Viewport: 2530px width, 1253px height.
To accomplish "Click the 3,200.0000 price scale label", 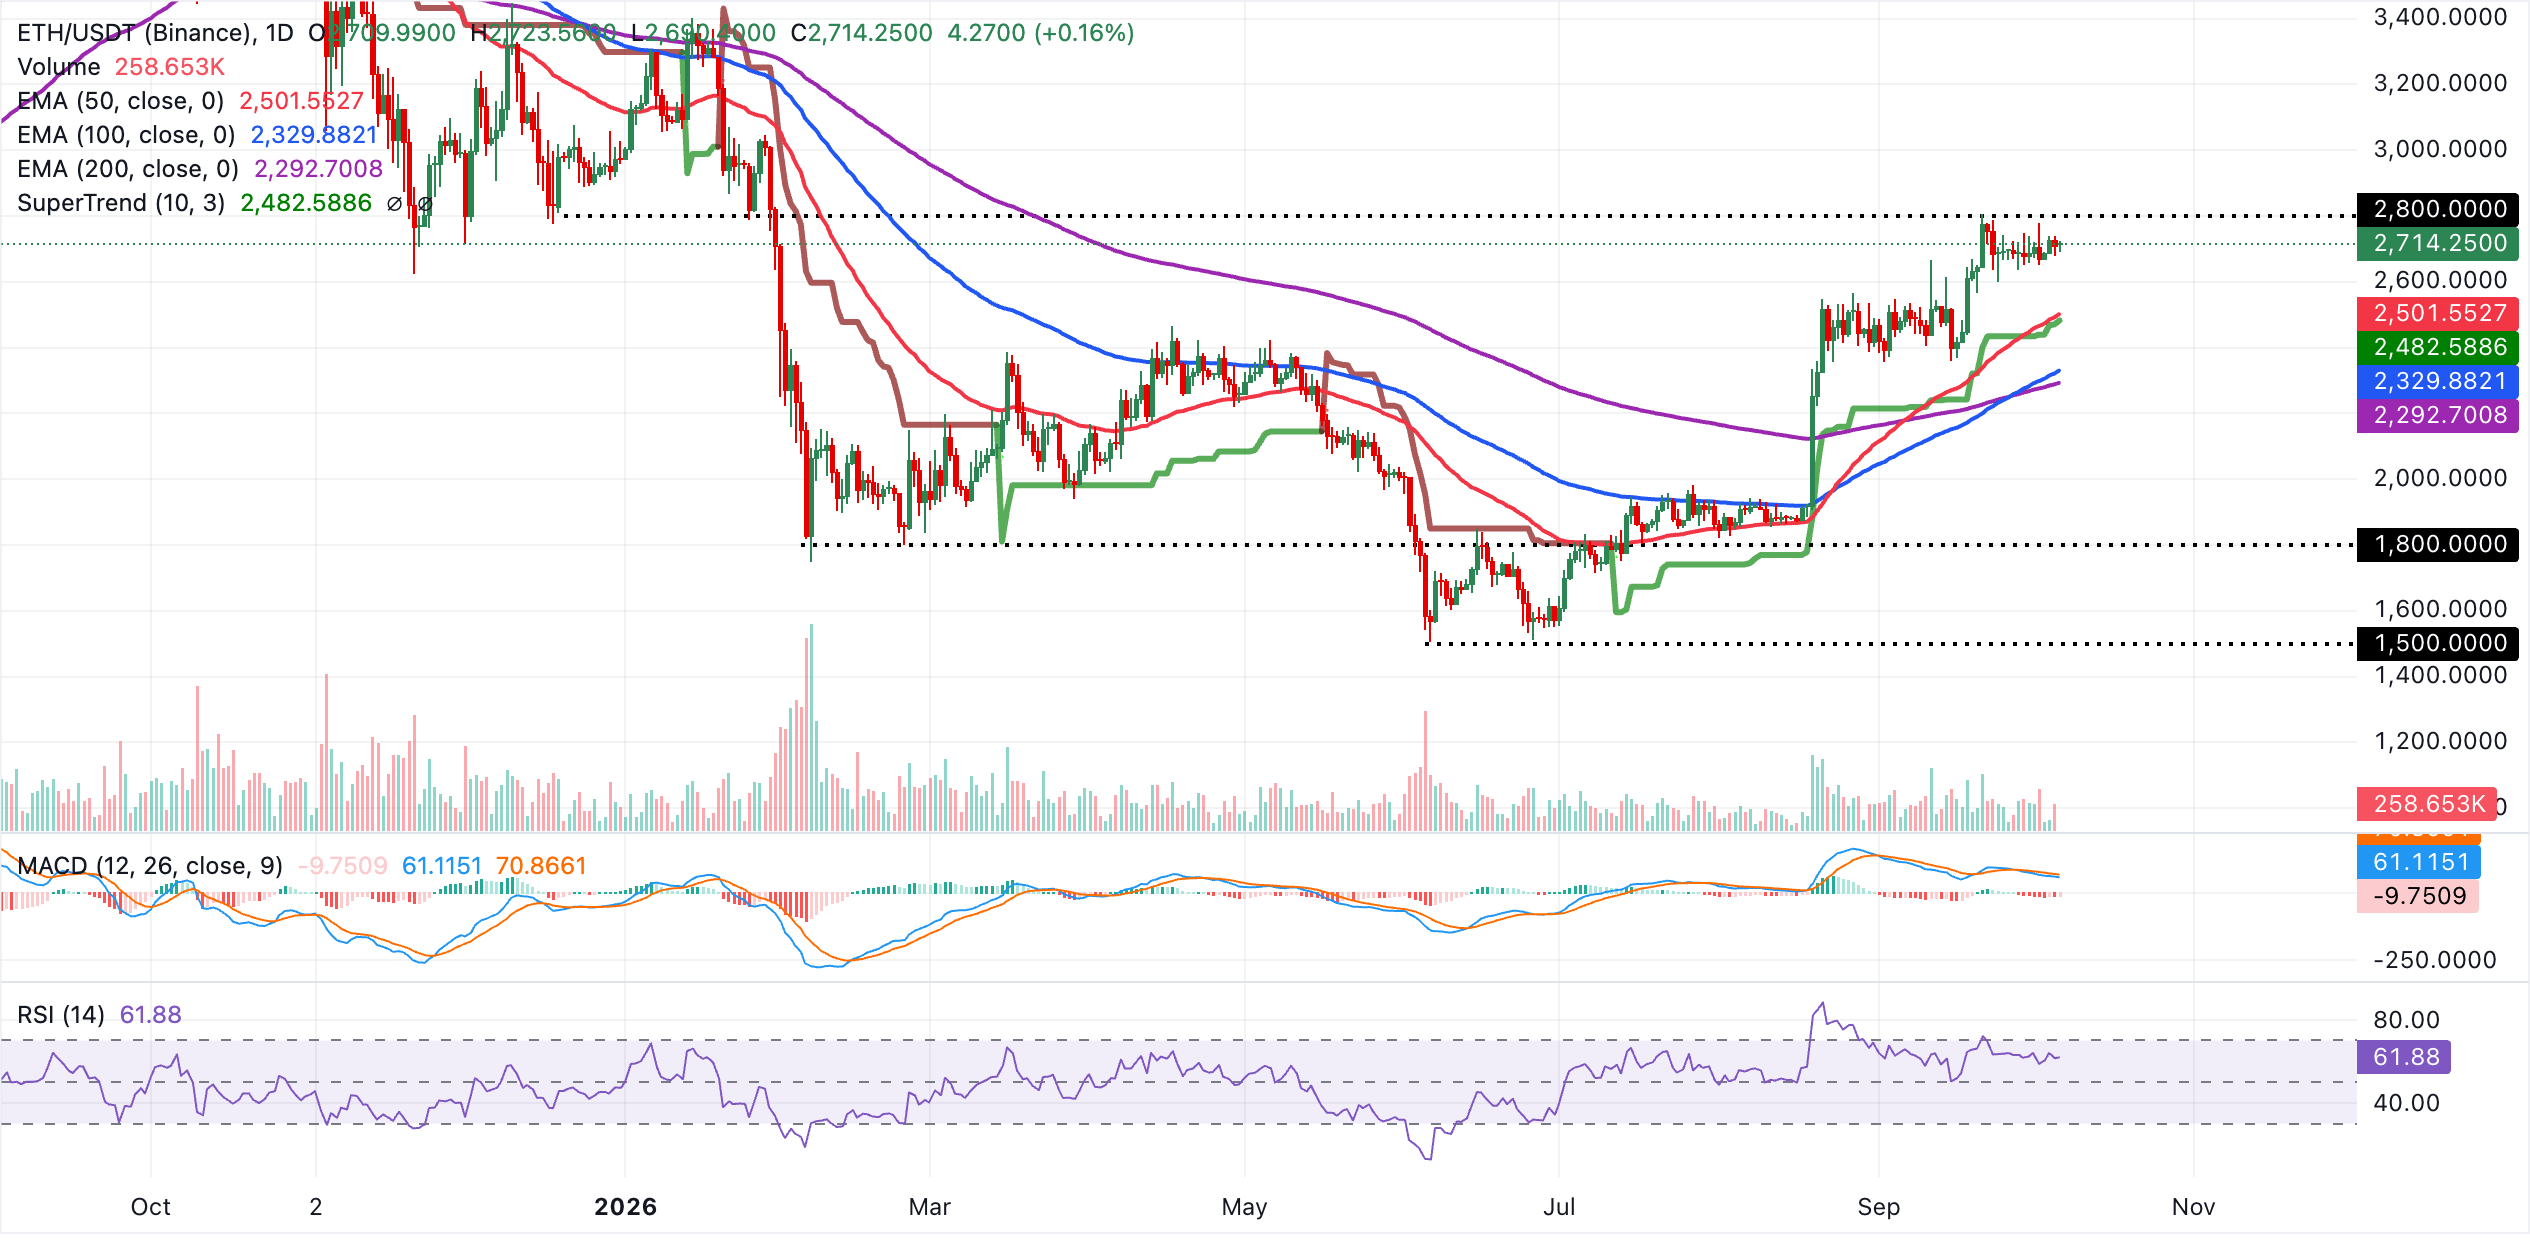I will (2440, 83).
